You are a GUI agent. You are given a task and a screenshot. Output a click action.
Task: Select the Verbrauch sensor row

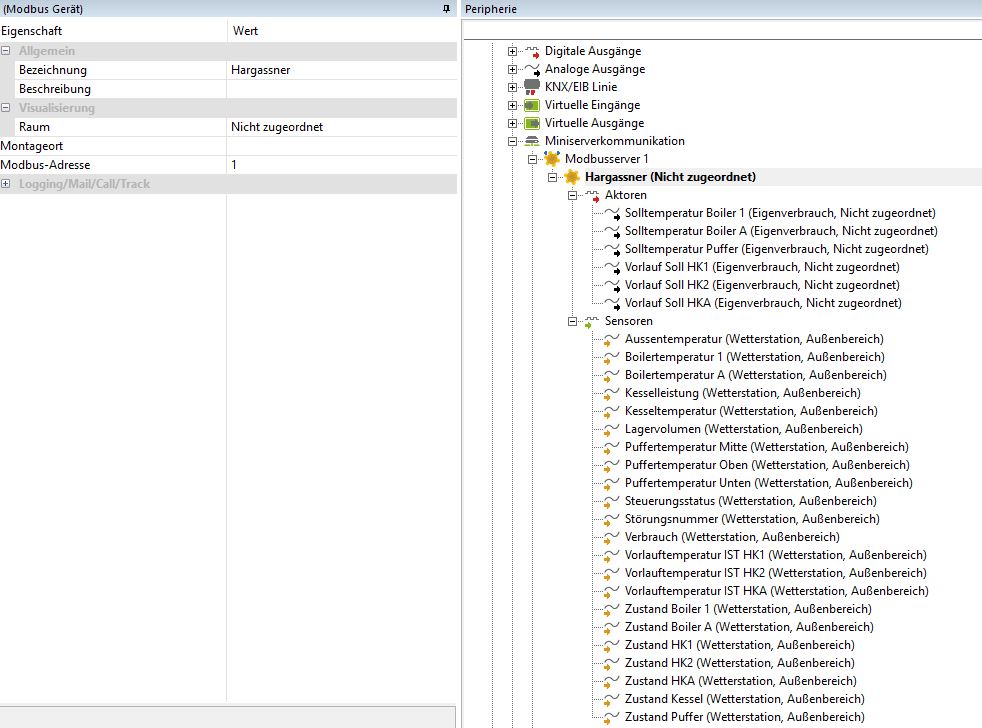click(732, 538)
